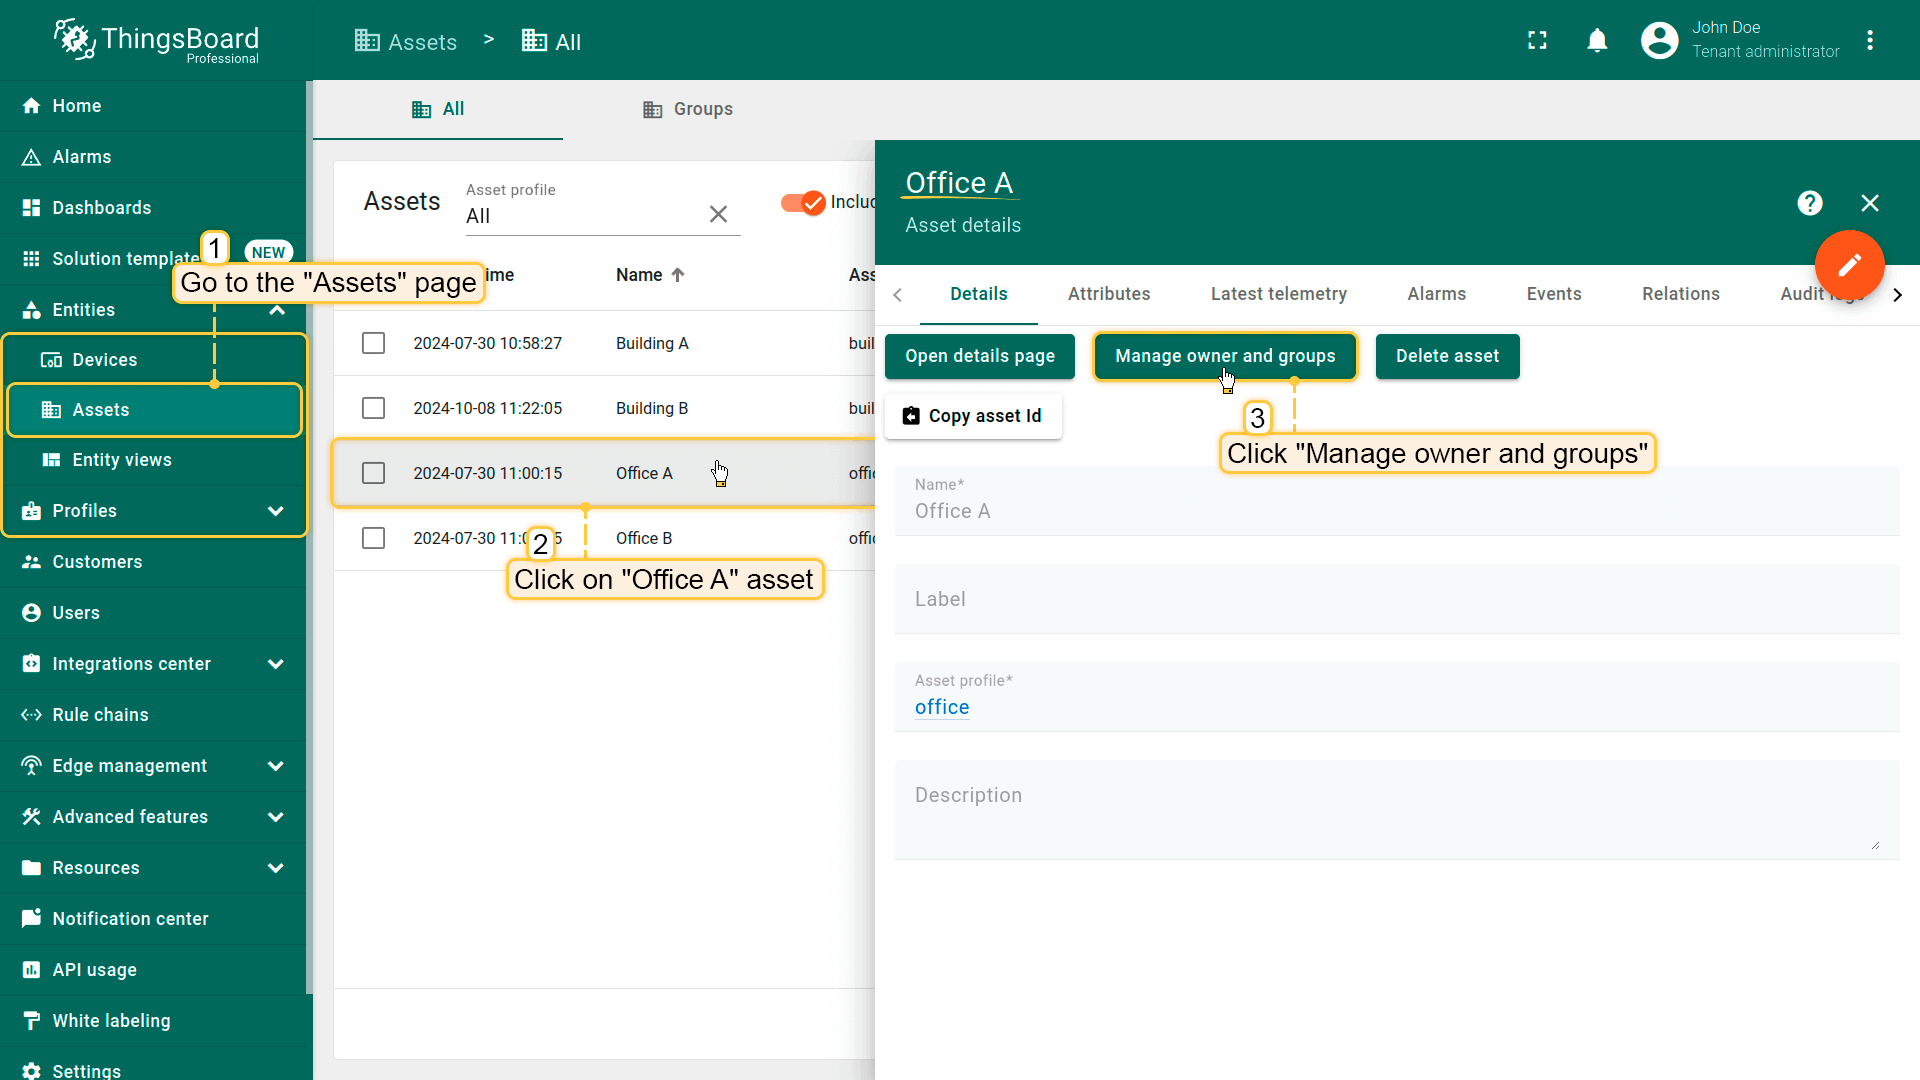Screen dimensions: 1920x1080
Task: Click the Delete asset button
Action: (1447, 356)
